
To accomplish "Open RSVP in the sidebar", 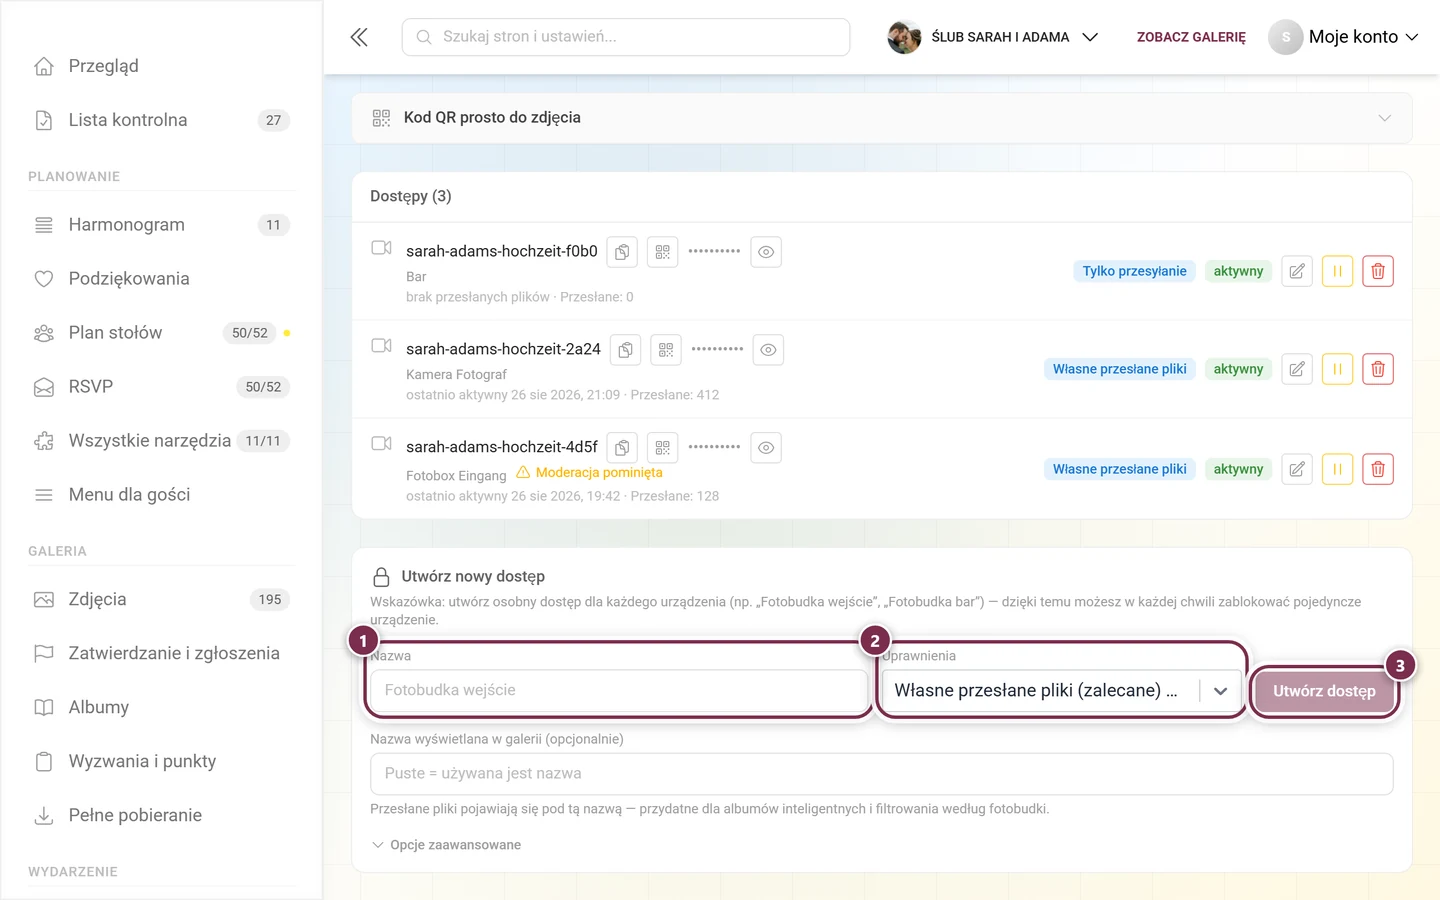I will point(162,387).
